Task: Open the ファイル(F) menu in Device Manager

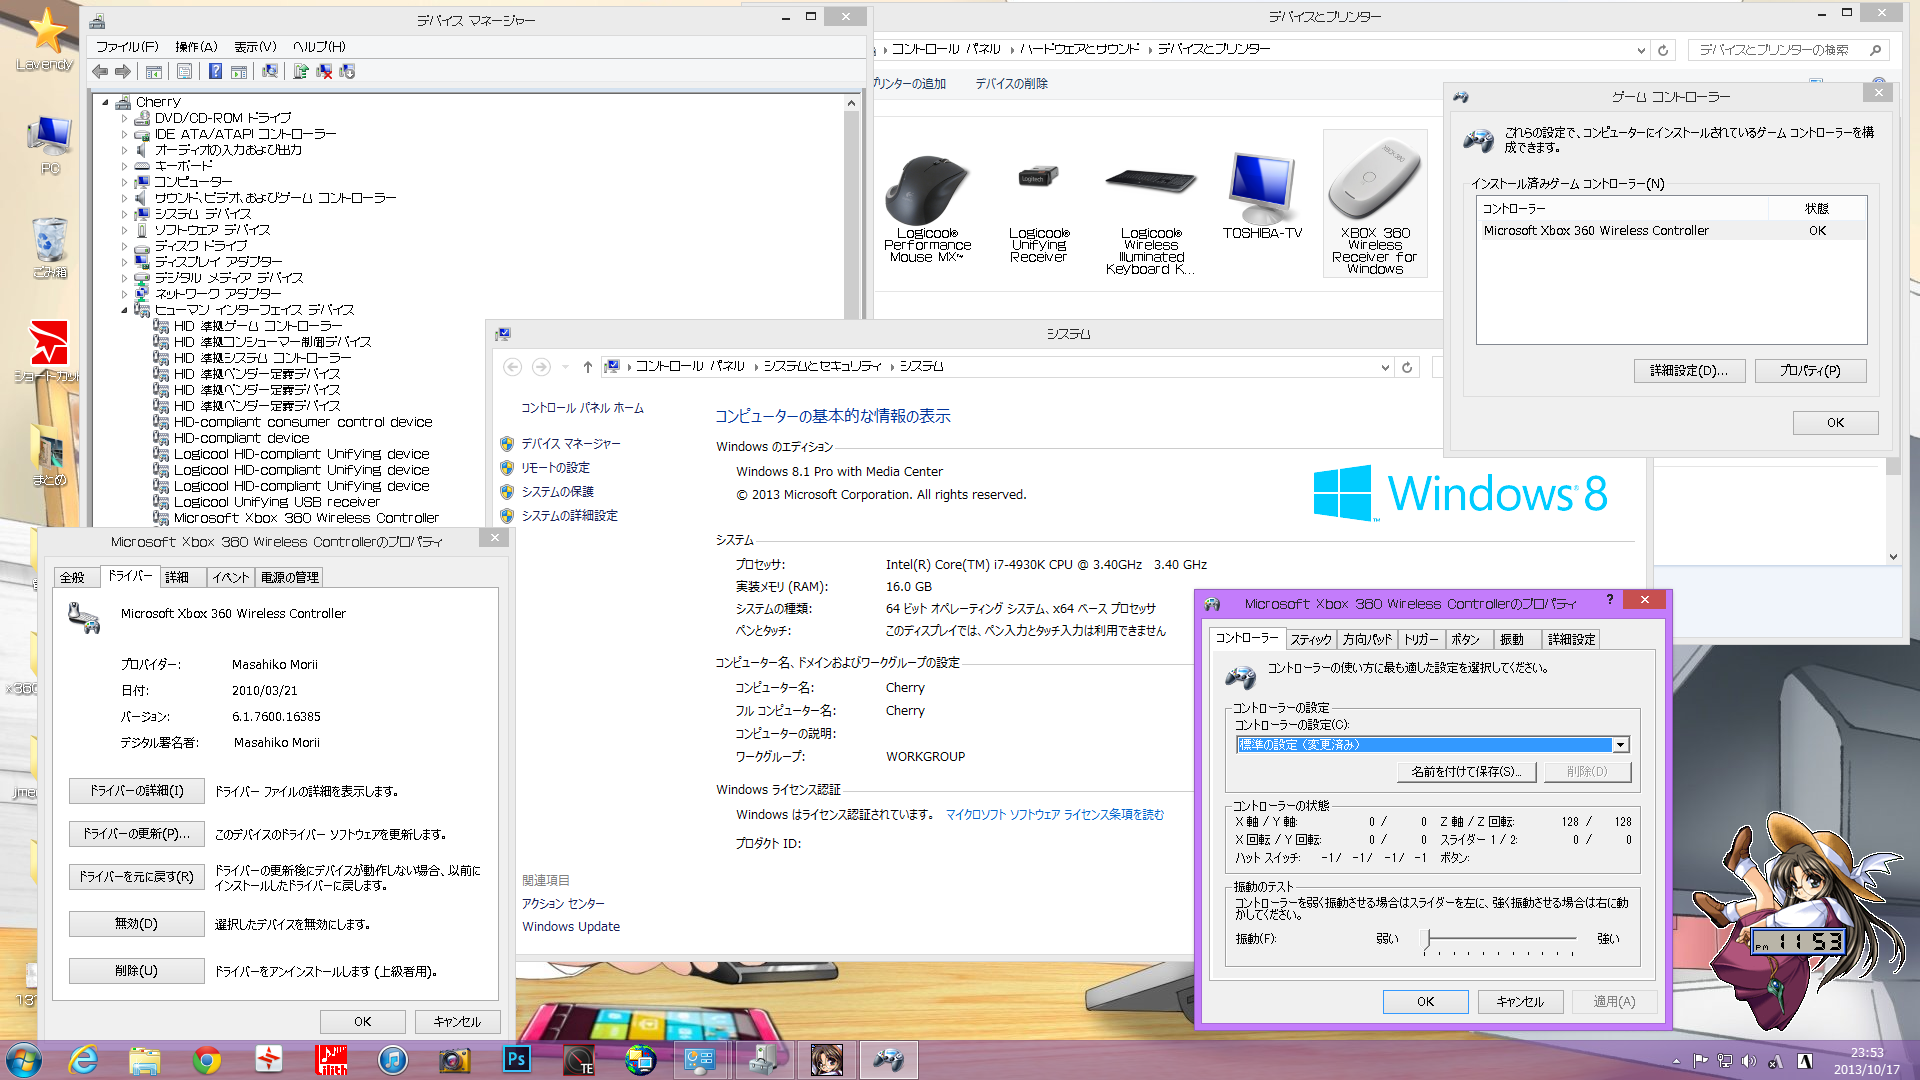Action: (x=127, y=47)
